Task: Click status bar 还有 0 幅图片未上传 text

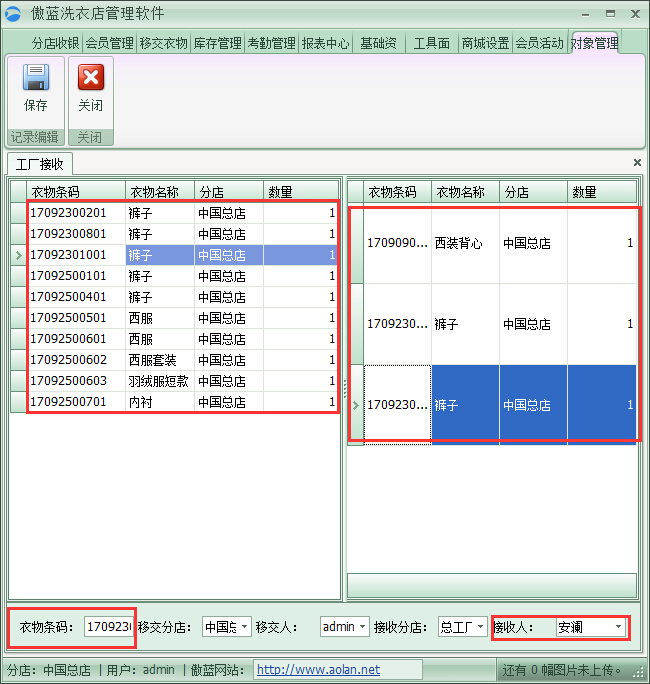Action: pyautogui.click(x=562, y=670)
